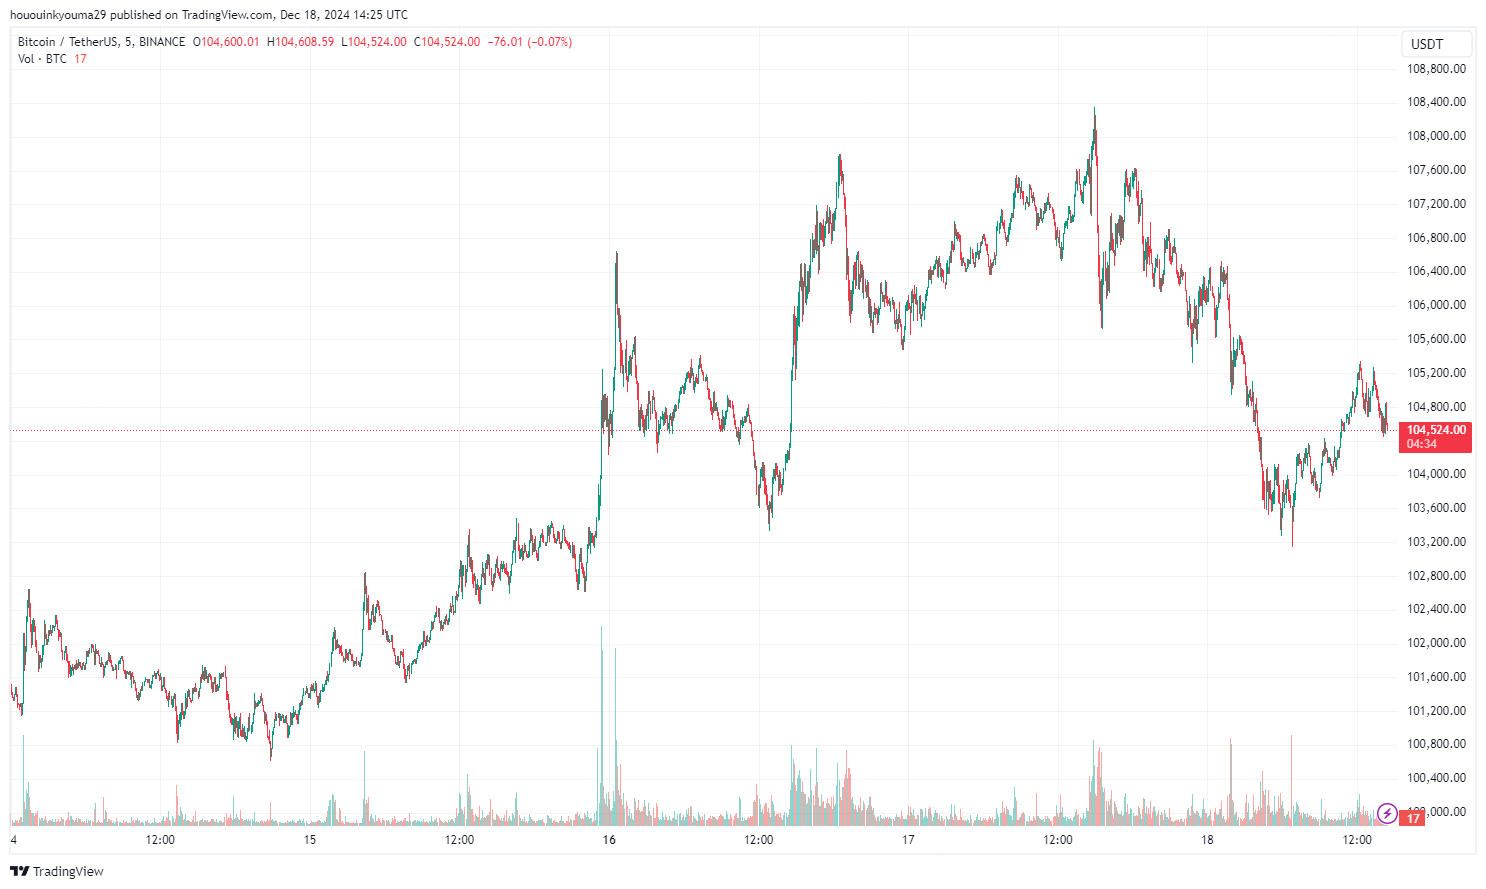Click the purple lightning bolt icon
Image resolution: width=1486 pixels, height=889 pixels.
click(1387, 813)
